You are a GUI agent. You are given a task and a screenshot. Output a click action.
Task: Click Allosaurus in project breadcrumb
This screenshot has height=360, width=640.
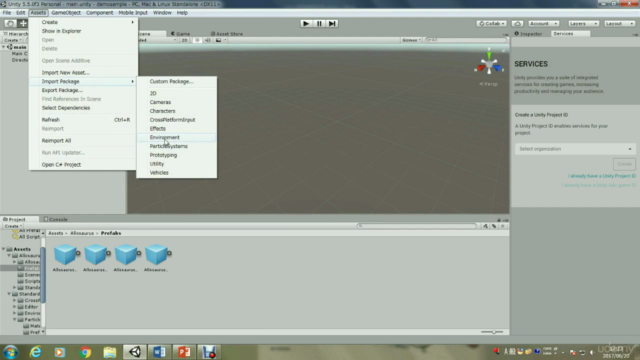click(x=82, y=233)
